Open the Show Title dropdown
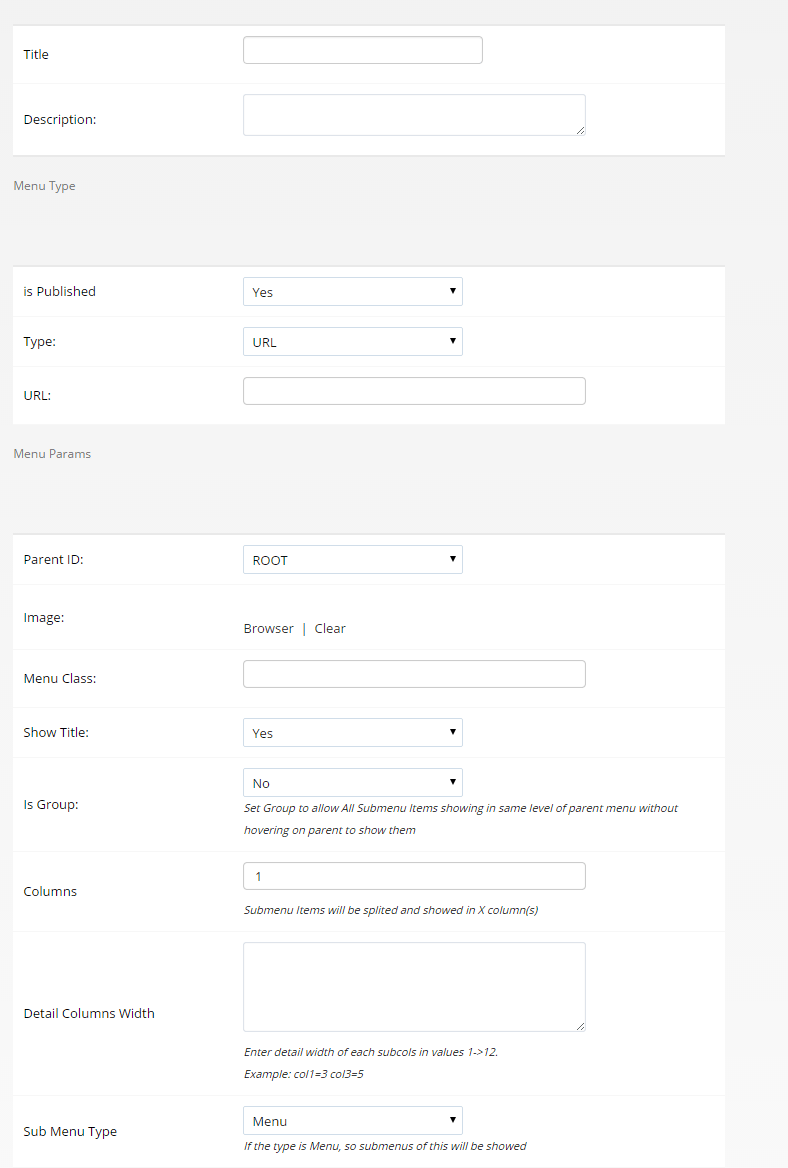788x1168 pixels. pyautogui.click(x=353, y=732)
